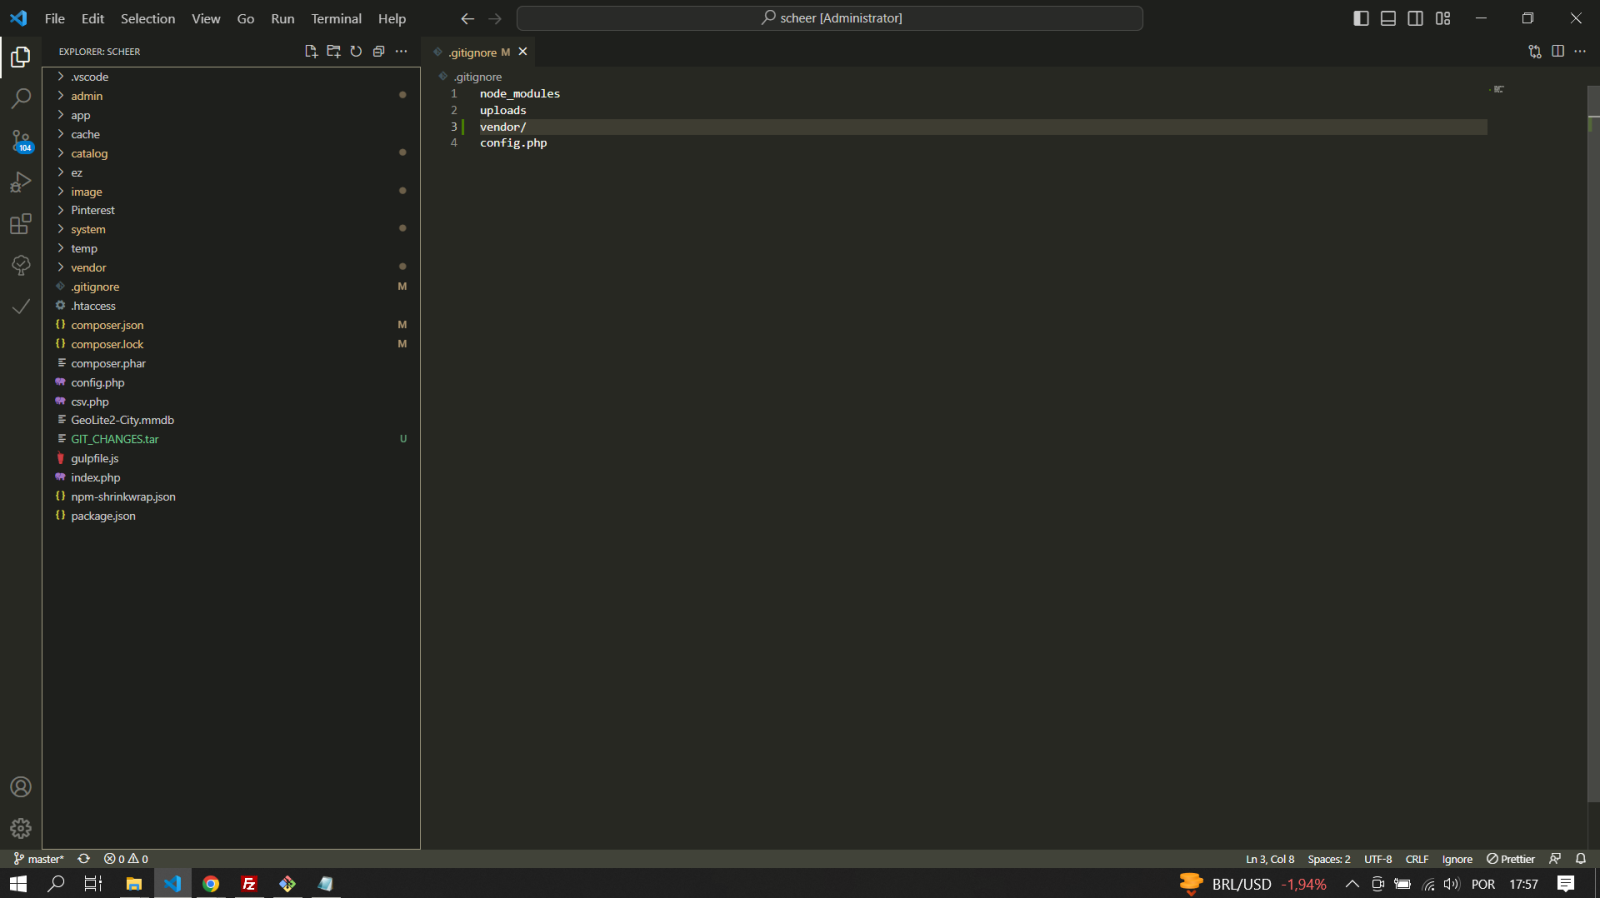Image resolution: width=1600 pixels, height=898 pixels.
Task: Change CRLF line ending setting
Action: [1416, 859]
